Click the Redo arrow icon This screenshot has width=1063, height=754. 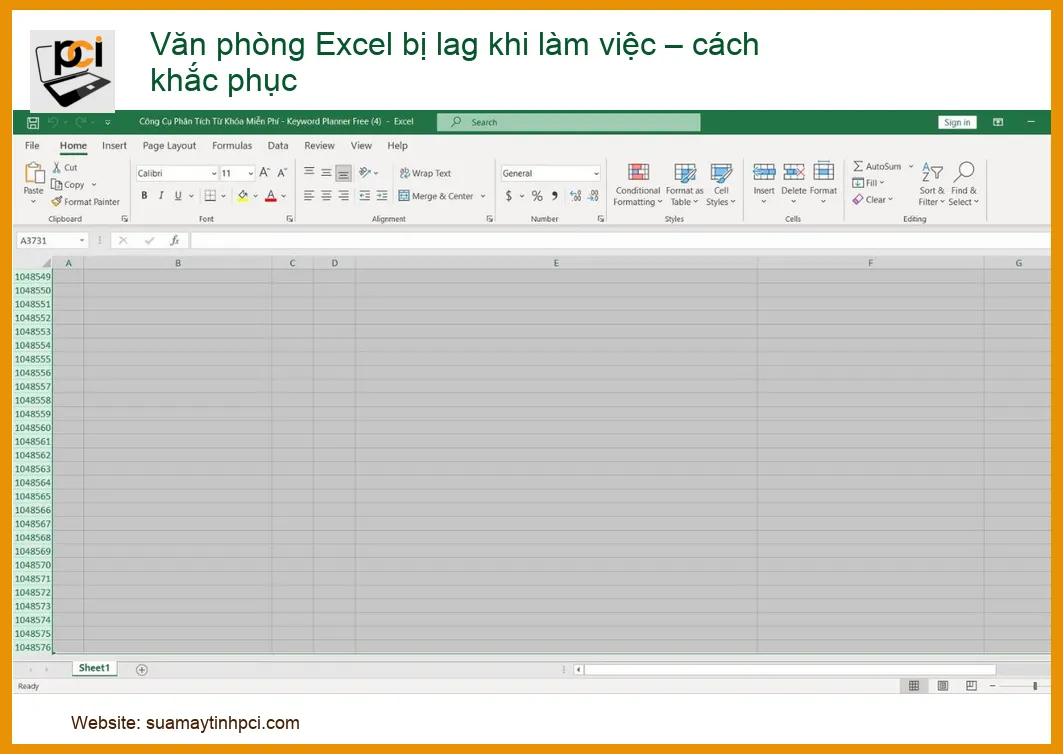pyautogui.click(x=81, y=122)
